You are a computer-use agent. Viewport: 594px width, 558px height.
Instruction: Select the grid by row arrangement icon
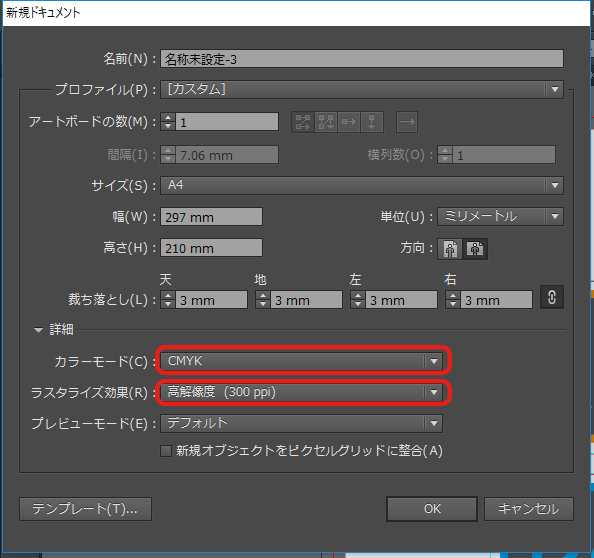(x=303, y=122)
